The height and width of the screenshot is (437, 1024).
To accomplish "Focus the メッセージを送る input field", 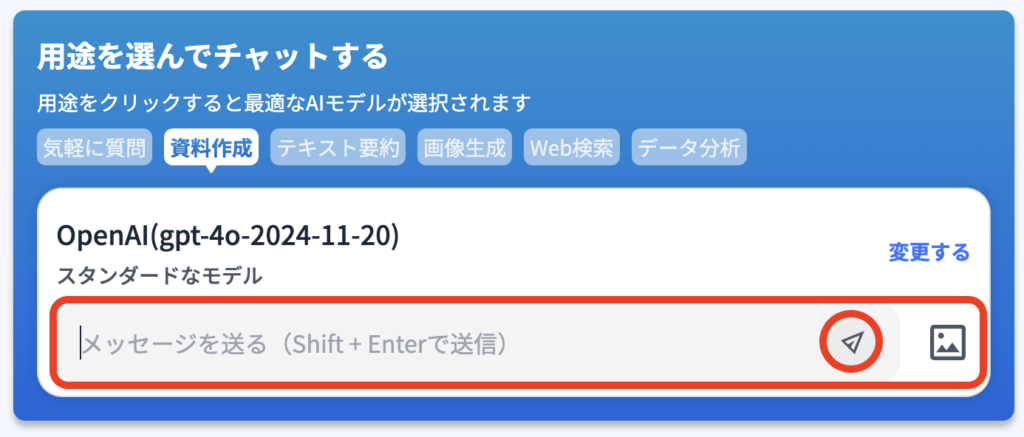I will [x=450, y=344].
